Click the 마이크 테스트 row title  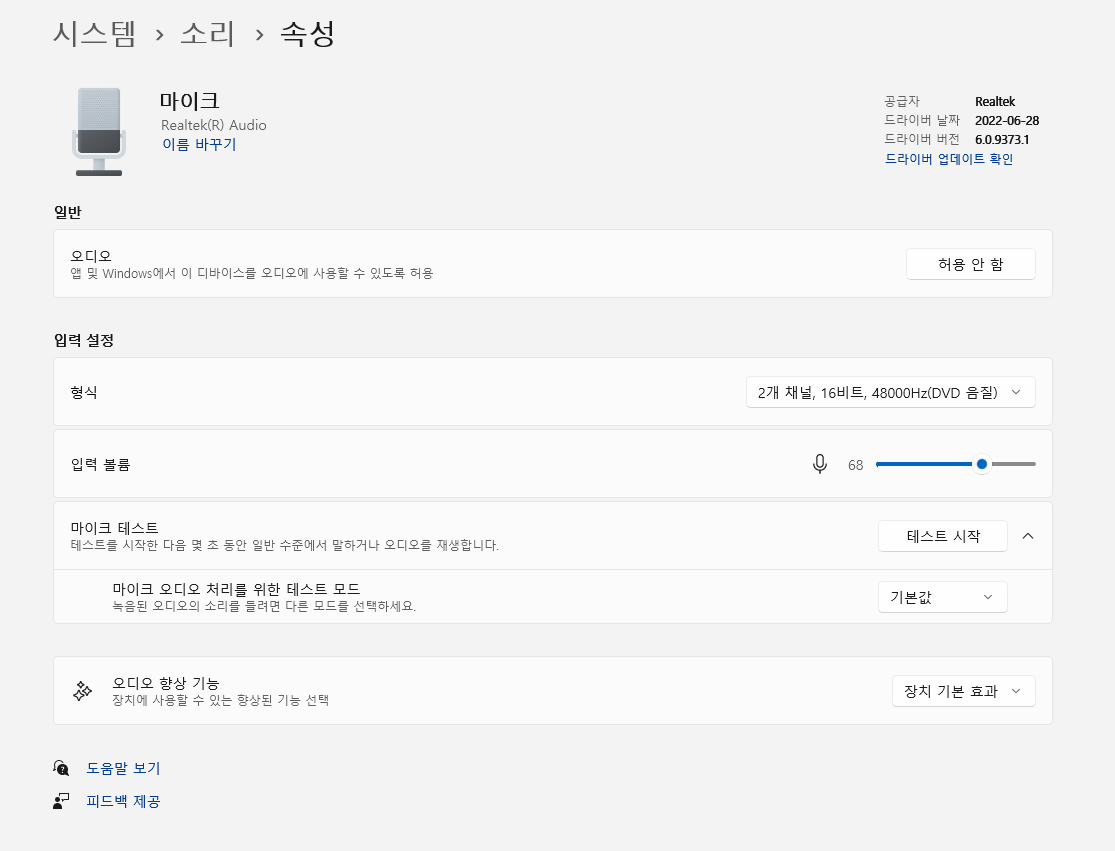point(114,528)
